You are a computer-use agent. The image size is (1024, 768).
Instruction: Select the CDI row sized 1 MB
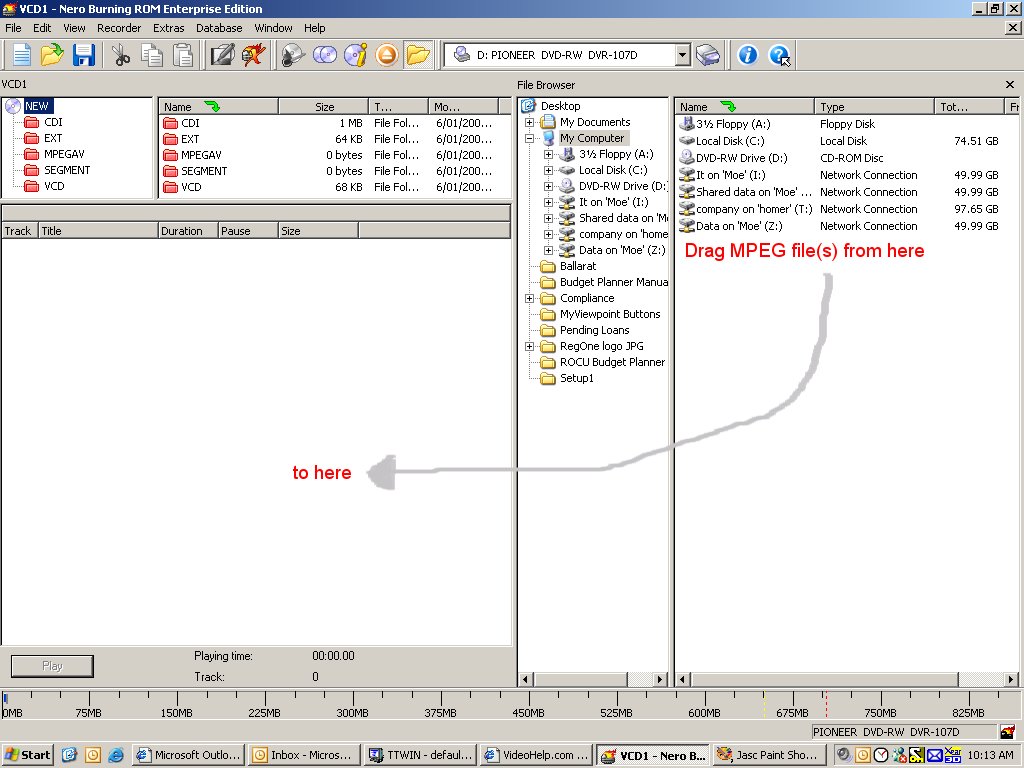[x=335, y=123]
